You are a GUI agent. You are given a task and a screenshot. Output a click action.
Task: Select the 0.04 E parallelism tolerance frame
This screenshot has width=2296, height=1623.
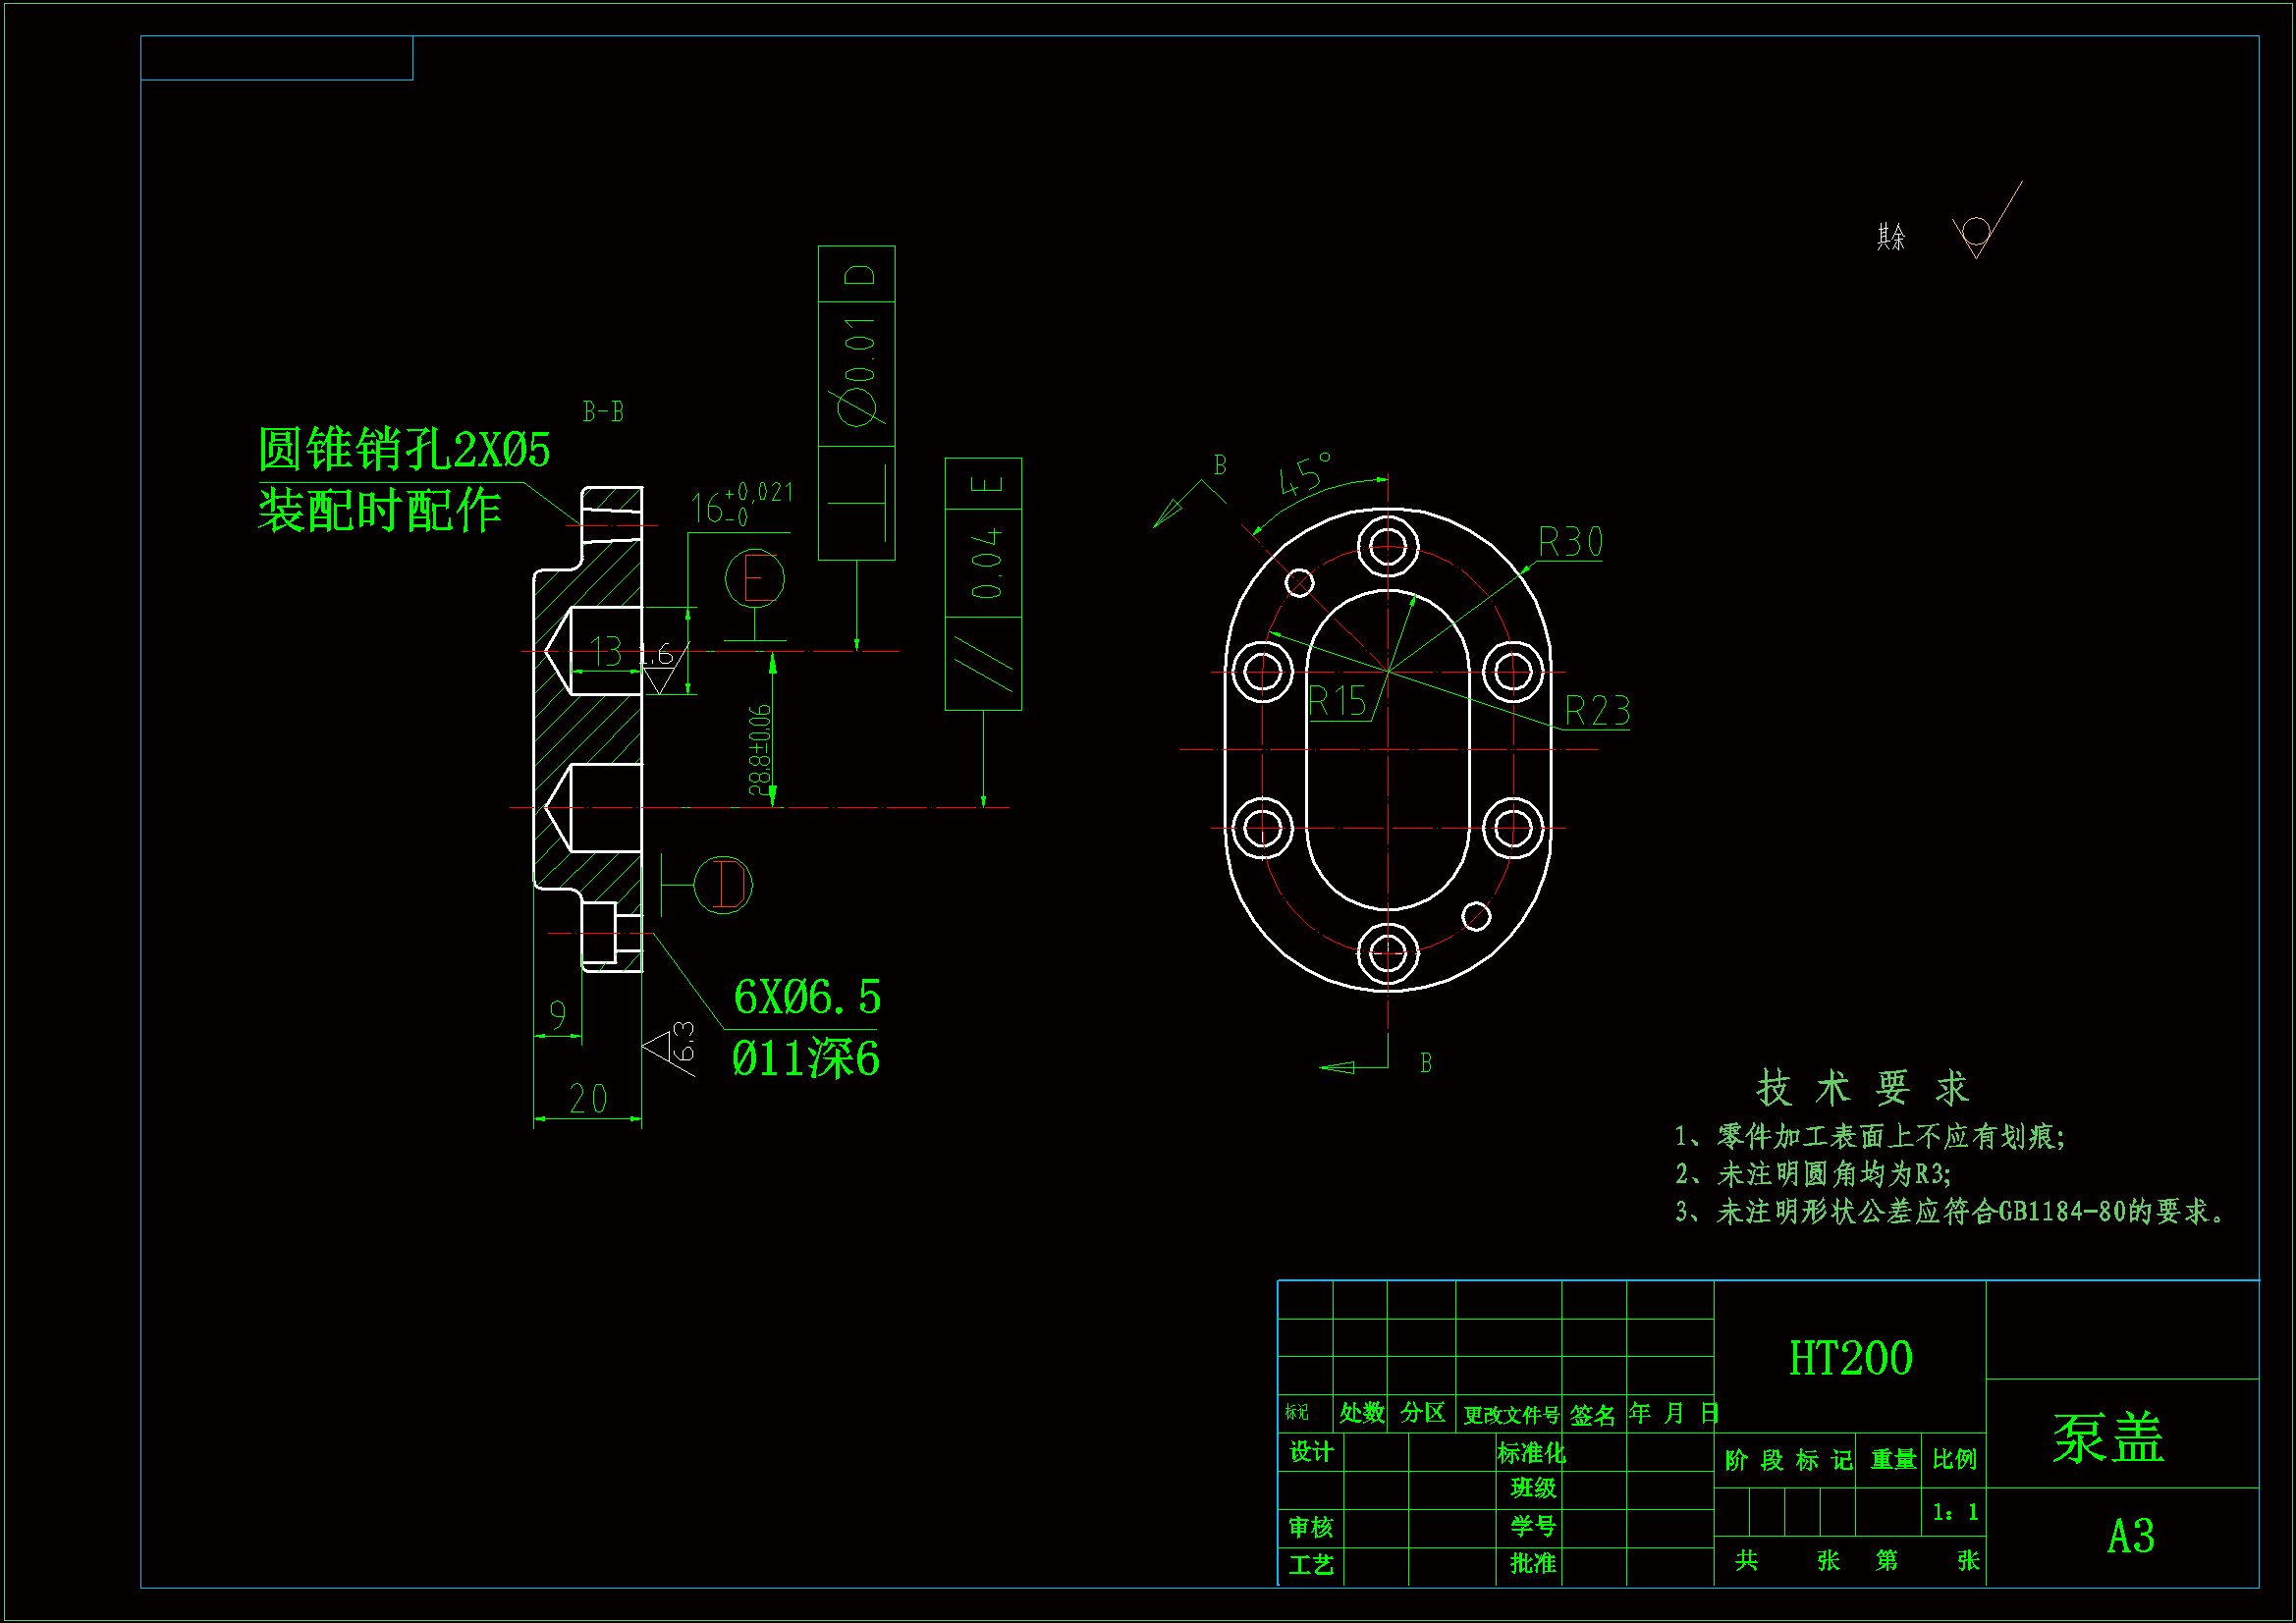pyautogui.click(x=983, y=584)
